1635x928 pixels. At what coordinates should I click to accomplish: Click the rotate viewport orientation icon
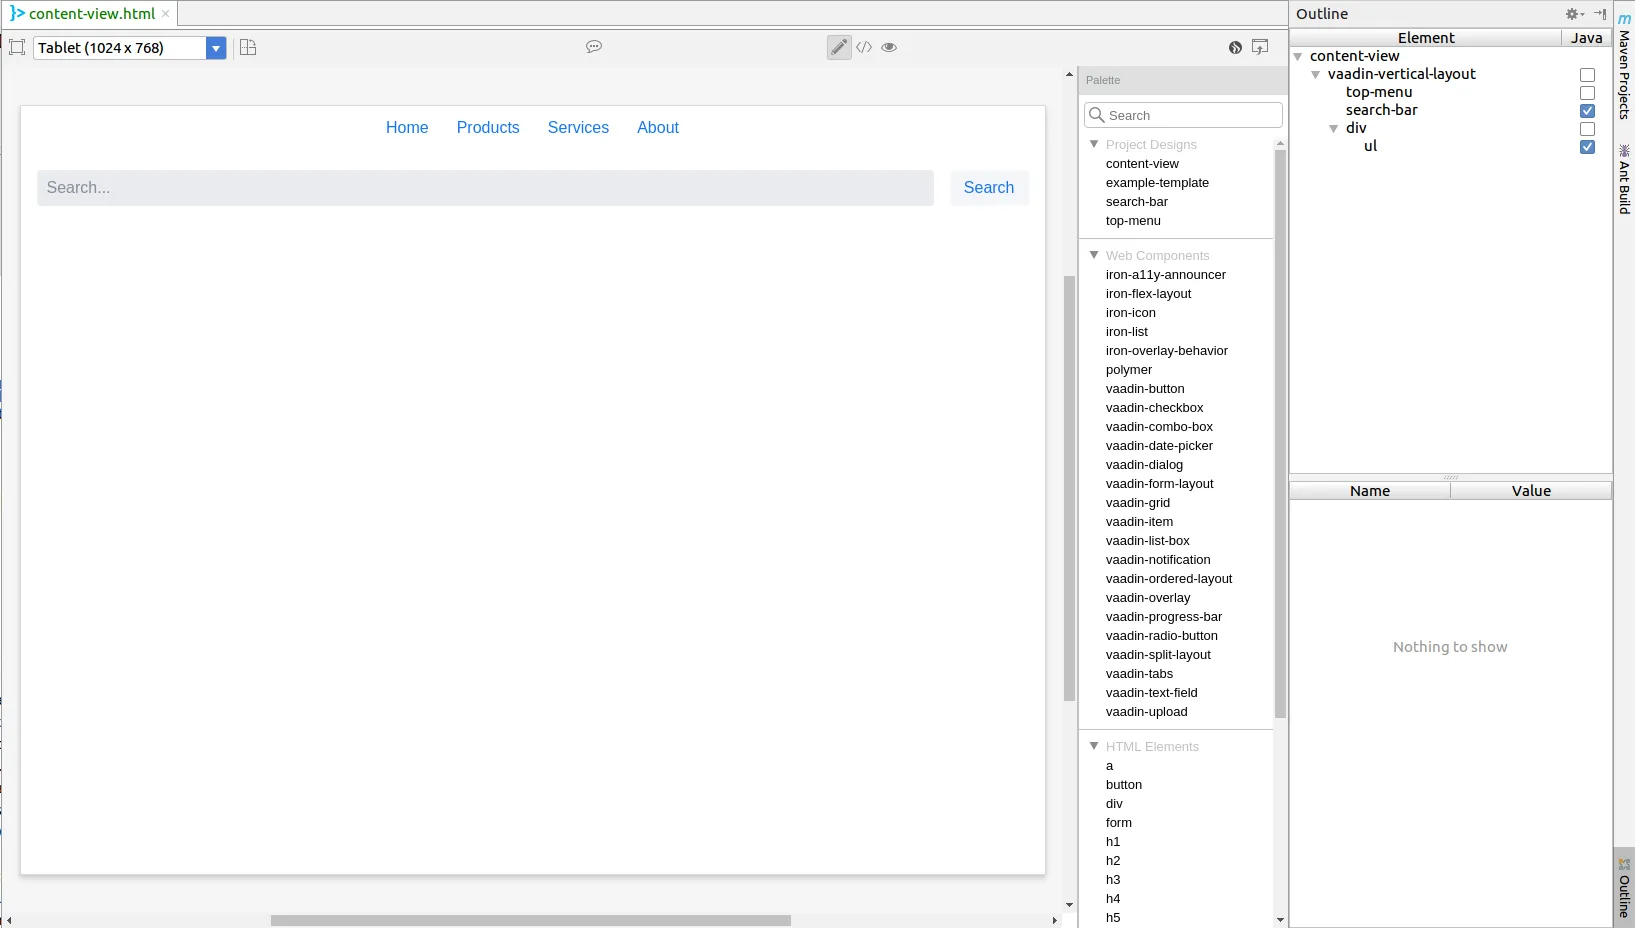(x=247, y=47)
